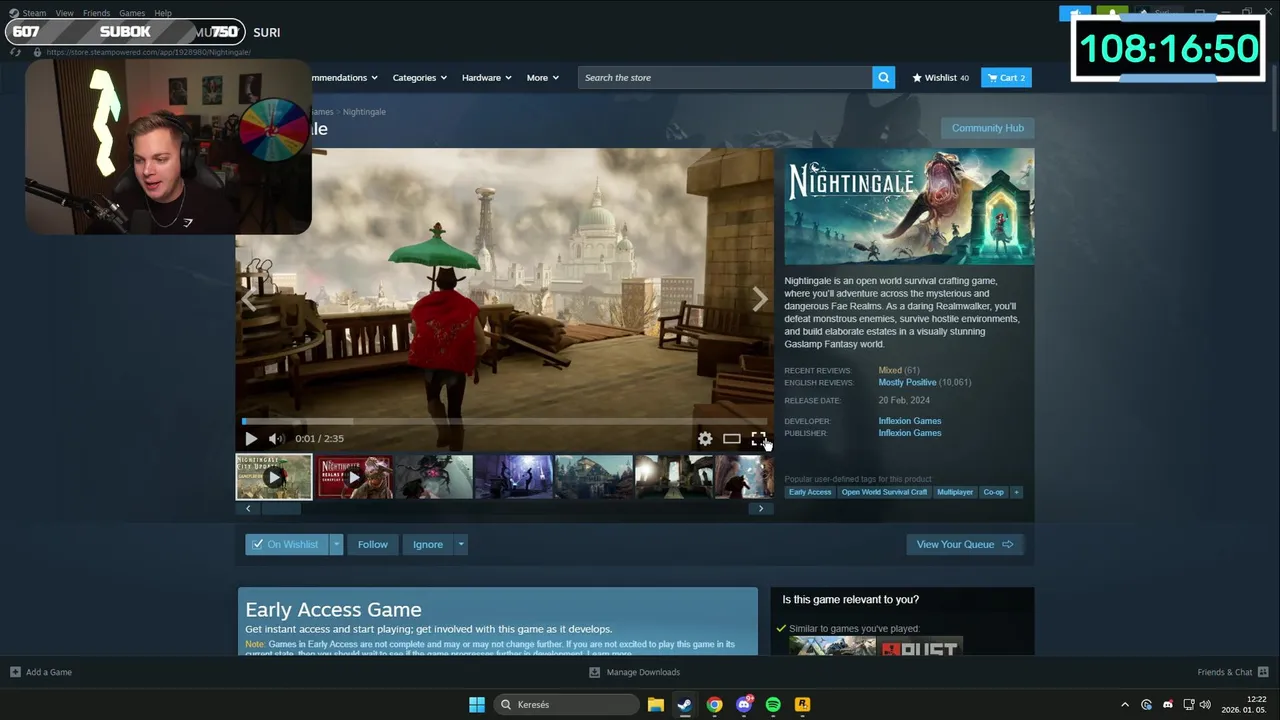Open the video settings gear
The width and height of the screenshot is (1280, 720).
pos(705,438)
